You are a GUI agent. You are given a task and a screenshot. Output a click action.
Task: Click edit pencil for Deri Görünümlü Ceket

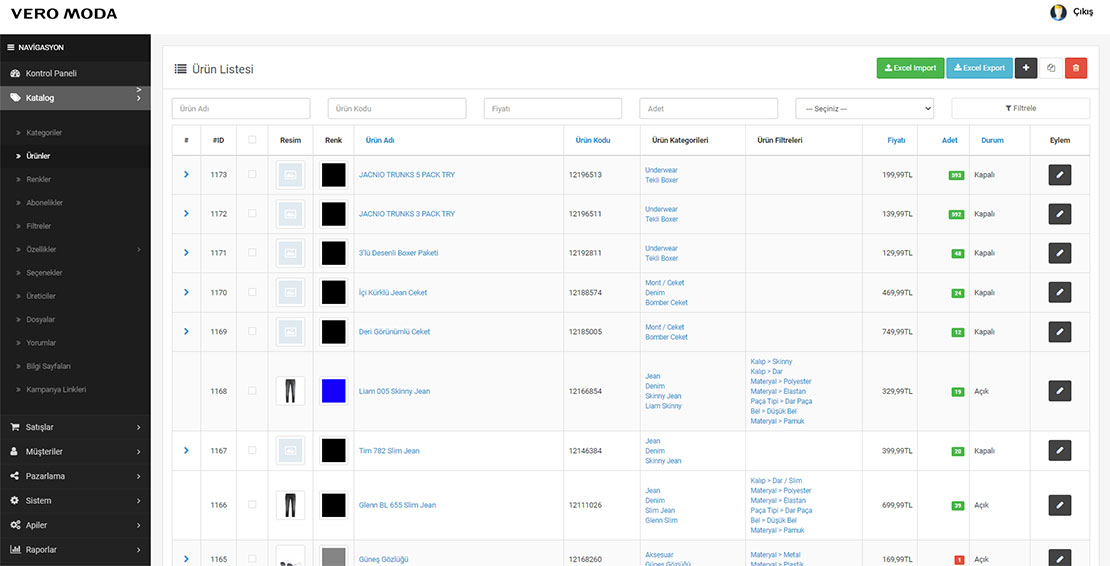pyautogui.click(x=1059, y=332)
